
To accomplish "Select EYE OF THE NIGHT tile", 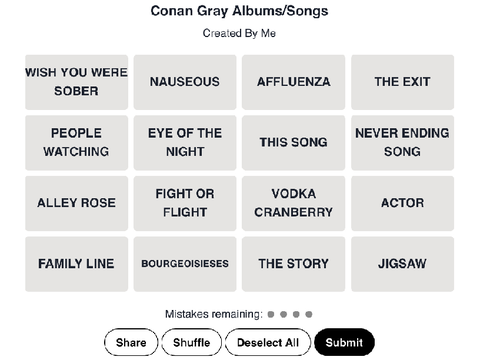I will pyautogui.click(x=185, y=143).
